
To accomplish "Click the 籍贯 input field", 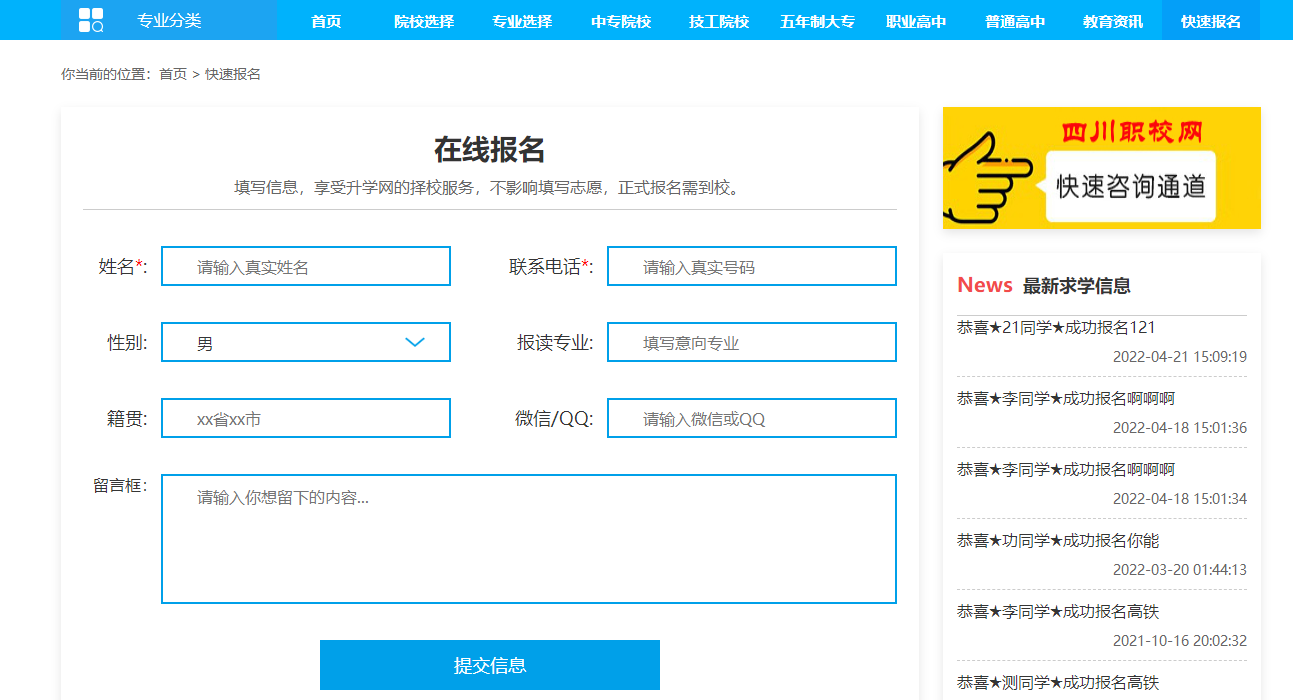I will click(306, 418).
